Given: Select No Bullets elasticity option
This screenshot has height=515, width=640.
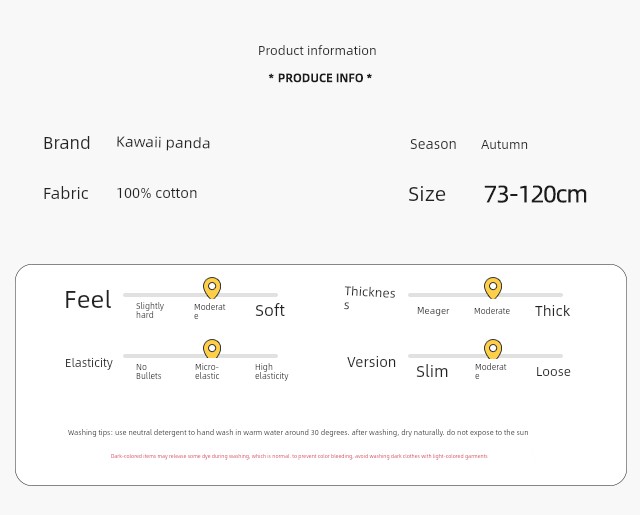Looking at the screenshot, I should click(149, 371).
